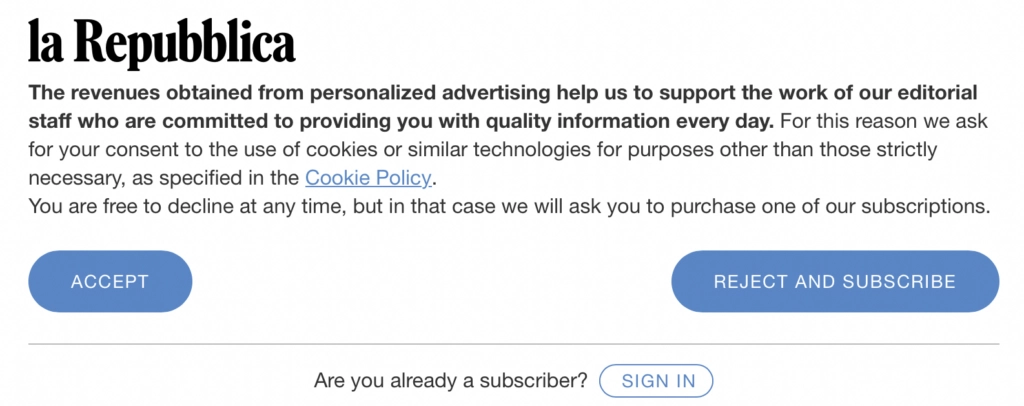Click the la Repubblica logo

(162, 42)
